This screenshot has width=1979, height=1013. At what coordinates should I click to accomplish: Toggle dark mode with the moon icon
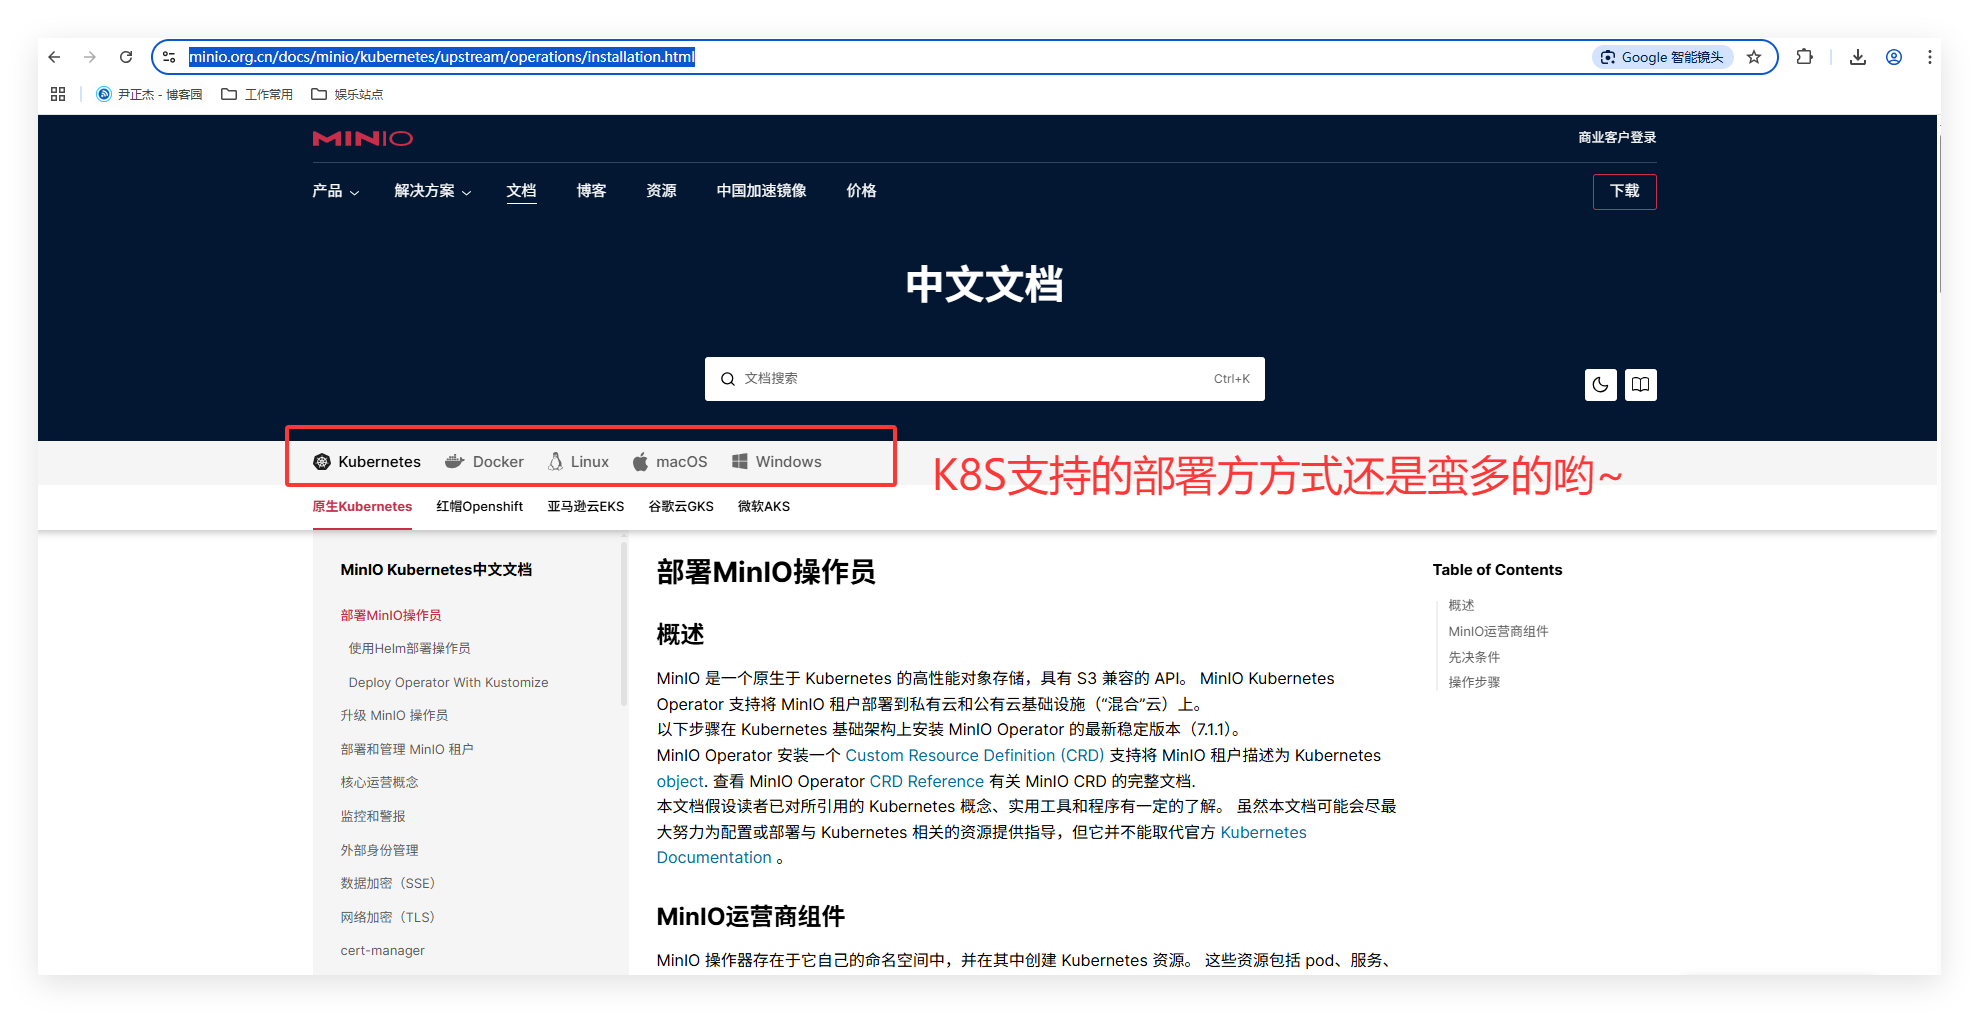[x=1600, y=384]
